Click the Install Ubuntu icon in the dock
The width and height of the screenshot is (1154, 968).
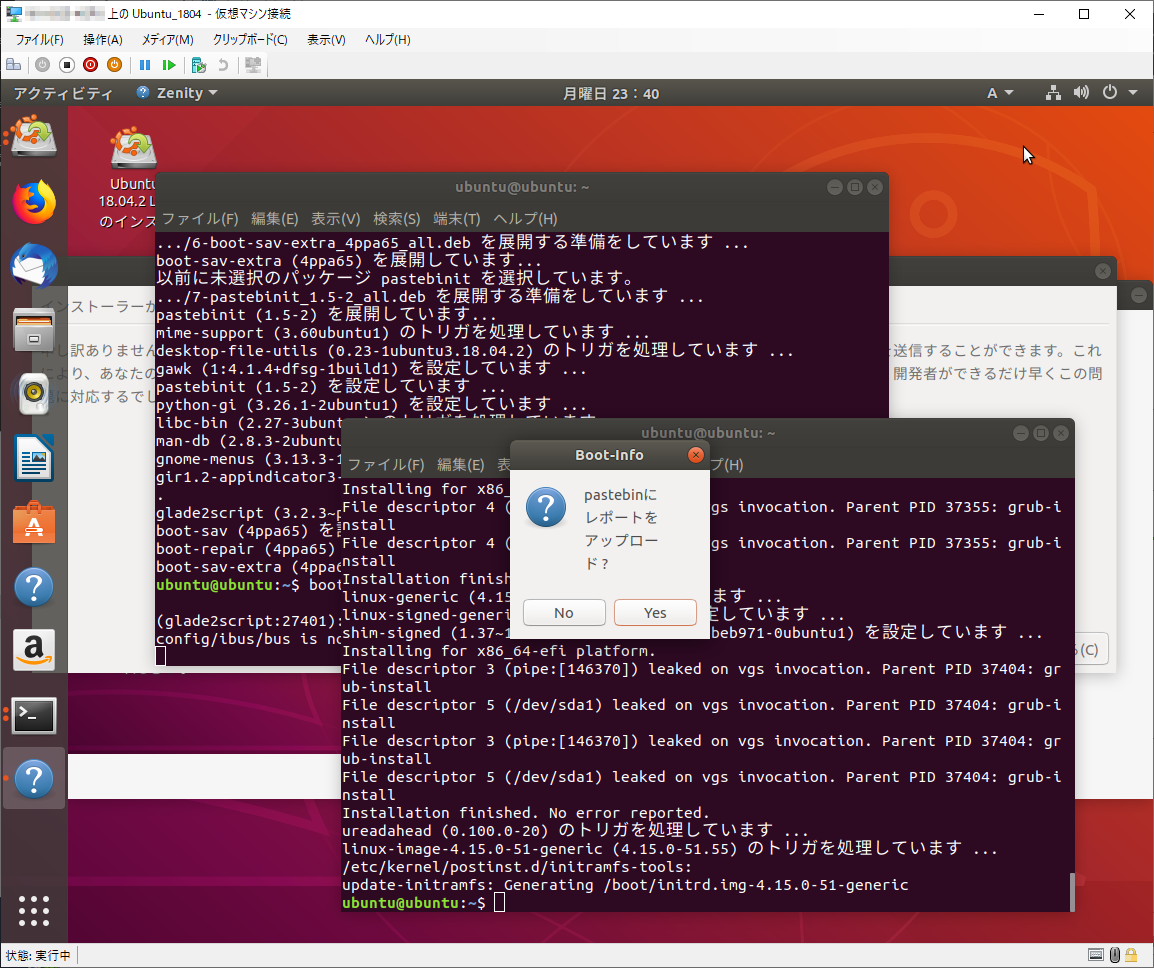[x=34, y=135]
